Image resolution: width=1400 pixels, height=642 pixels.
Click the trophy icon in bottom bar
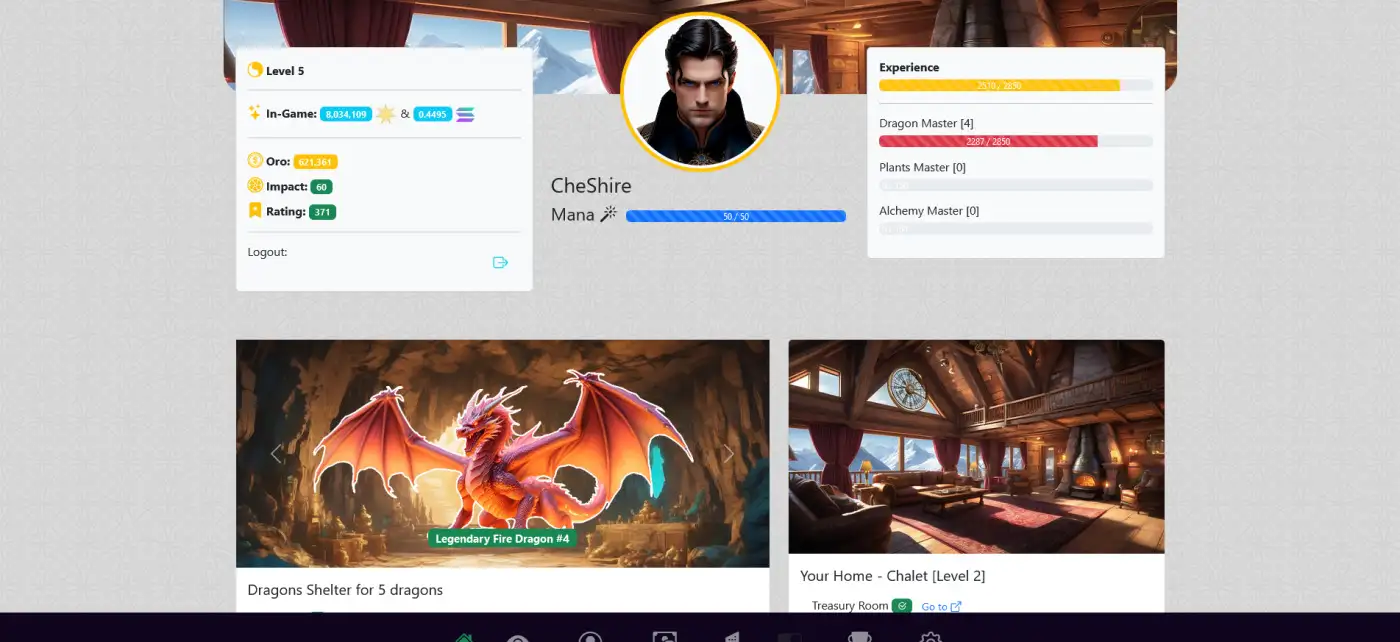[859, 638]
